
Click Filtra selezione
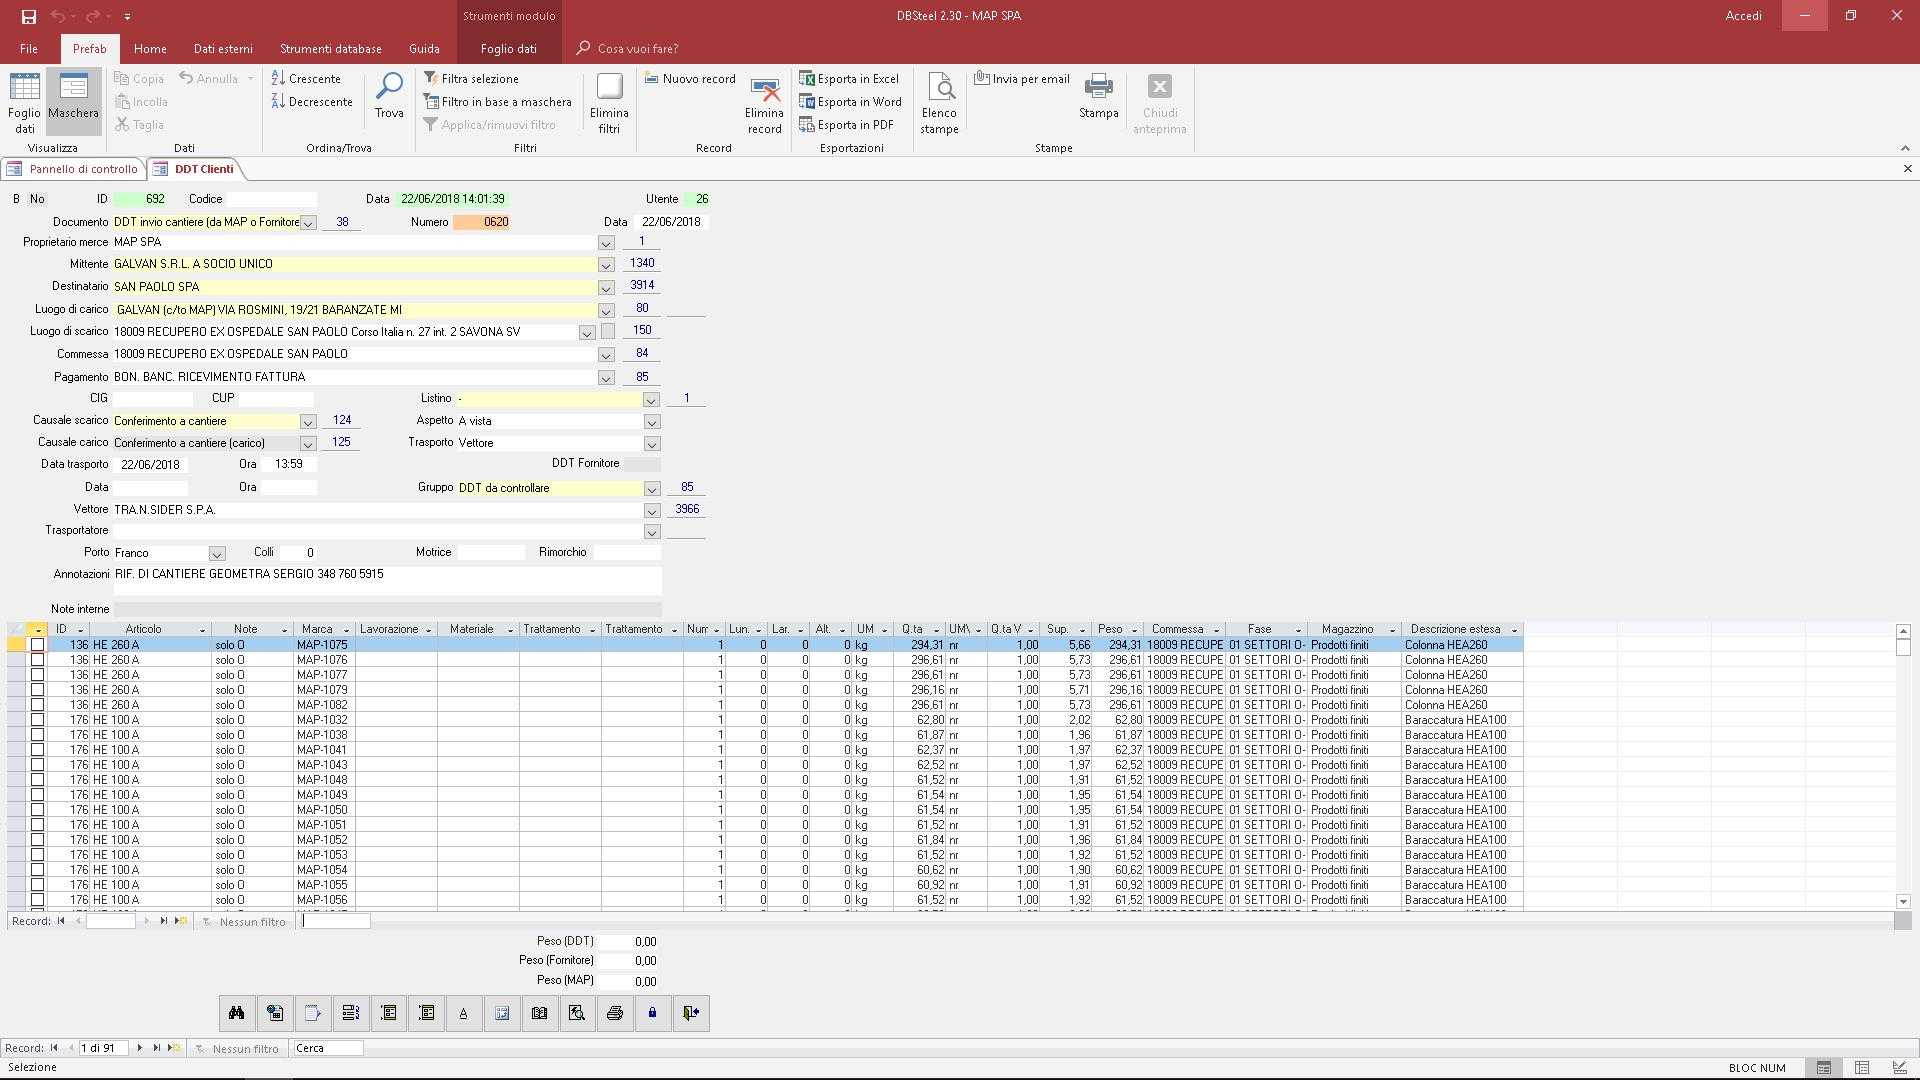pyautogui.click(x=471, y=79)
